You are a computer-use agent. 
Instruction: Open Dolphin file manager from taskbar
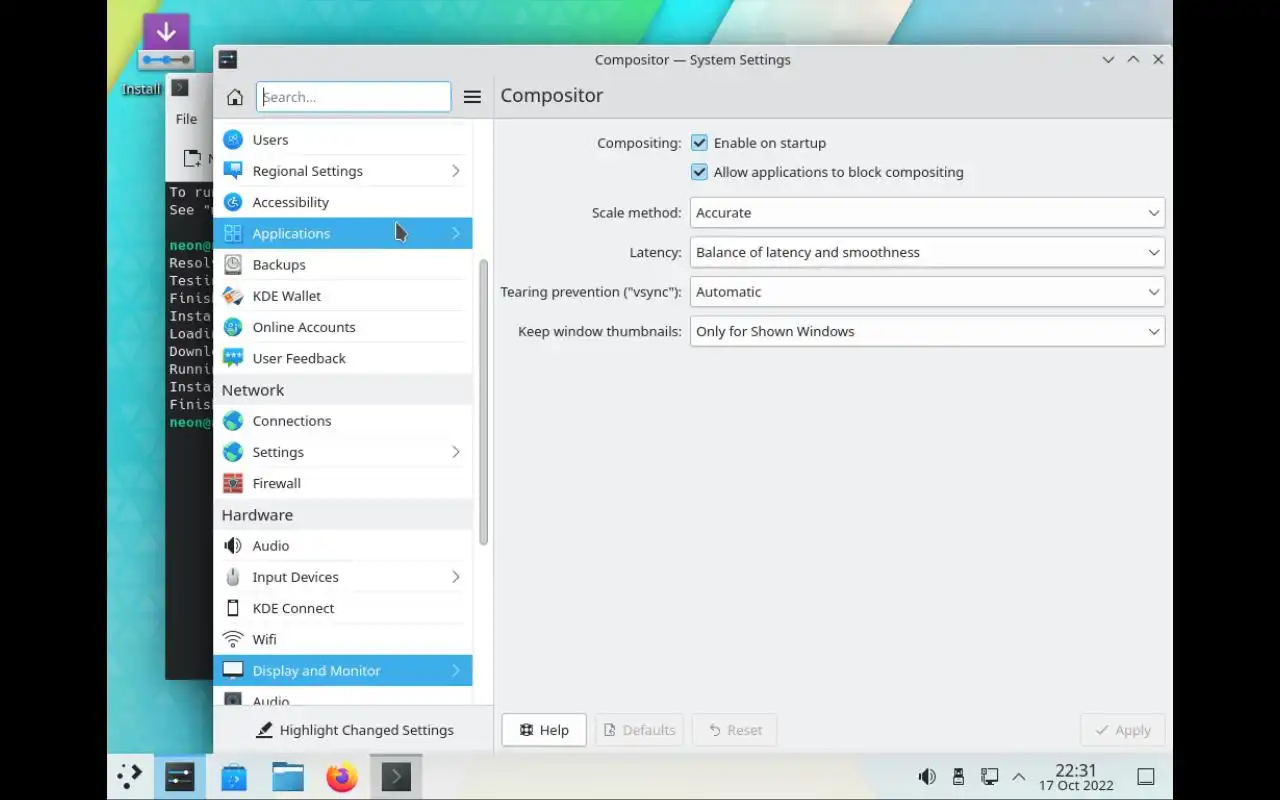(x=288, y=777)
